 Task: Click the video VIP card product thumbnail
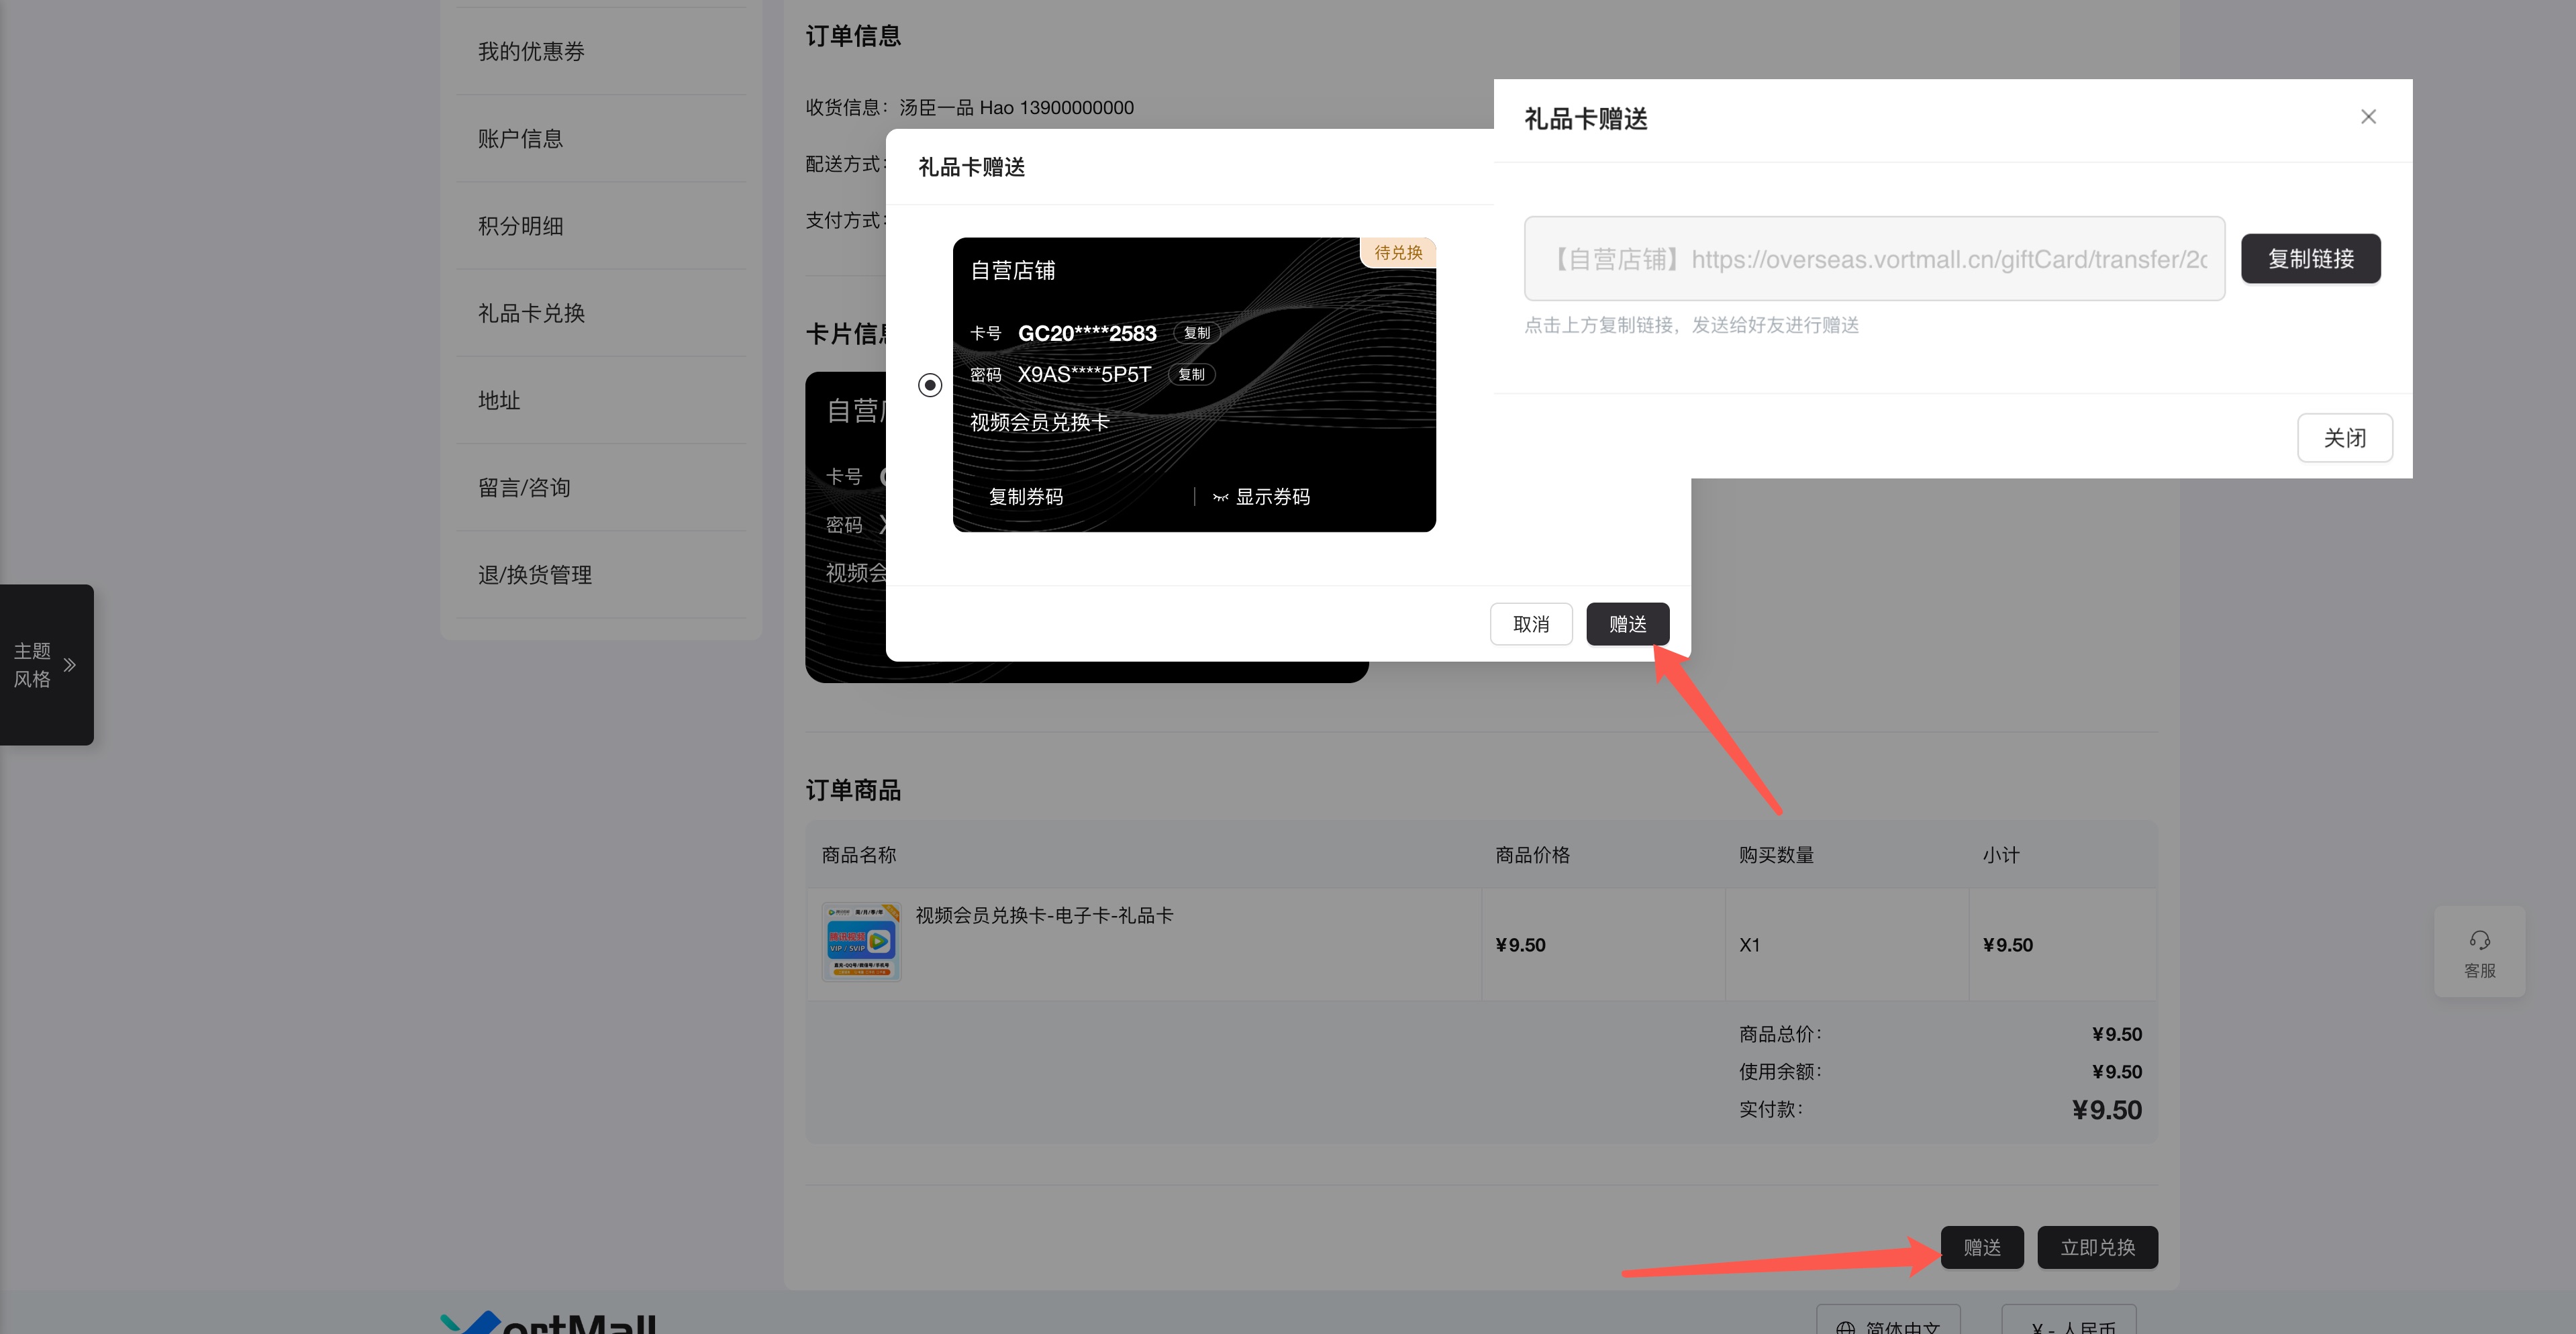coord(861,941)
